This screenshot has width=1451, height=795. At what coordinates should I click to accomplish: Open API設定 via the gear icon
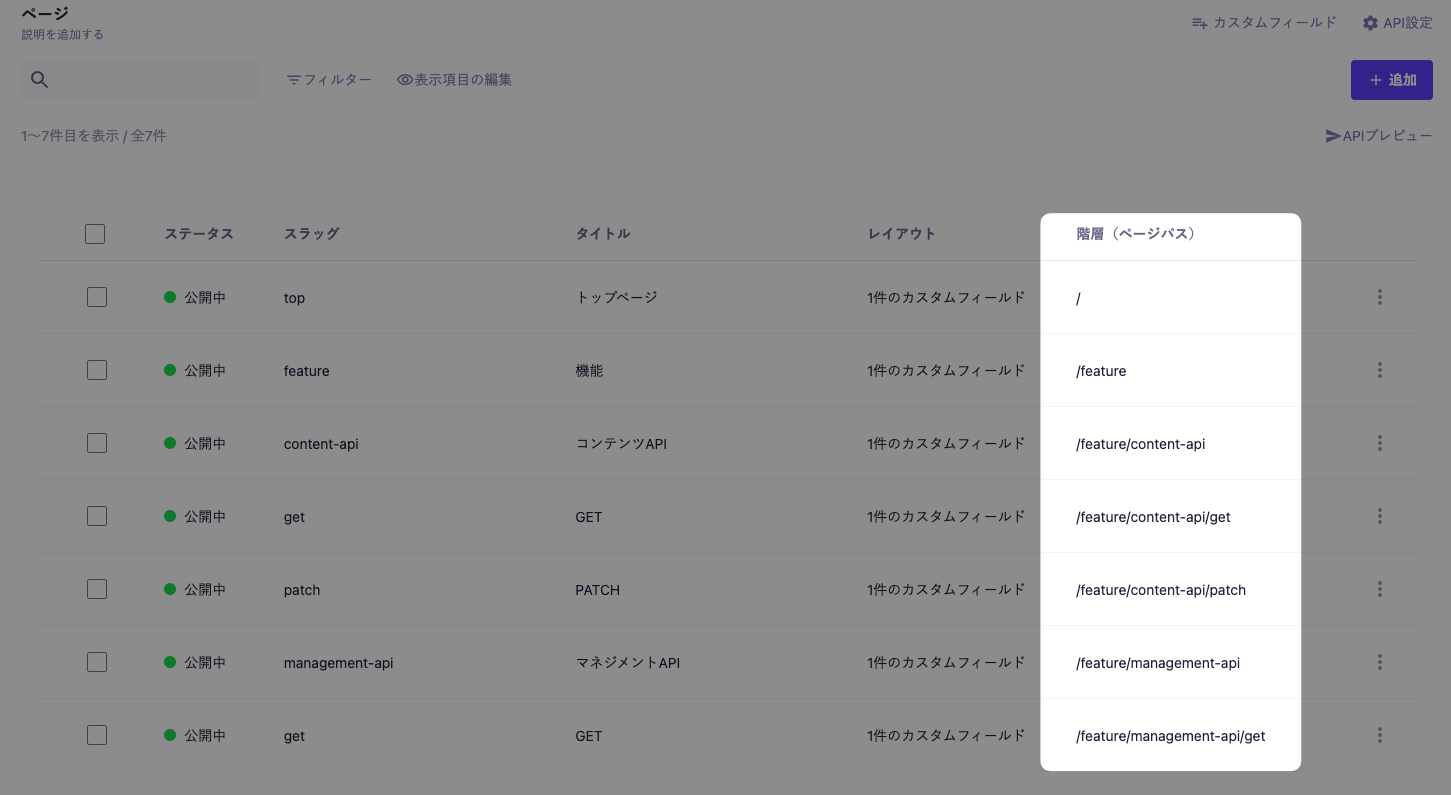click(x=1371, y=22)
